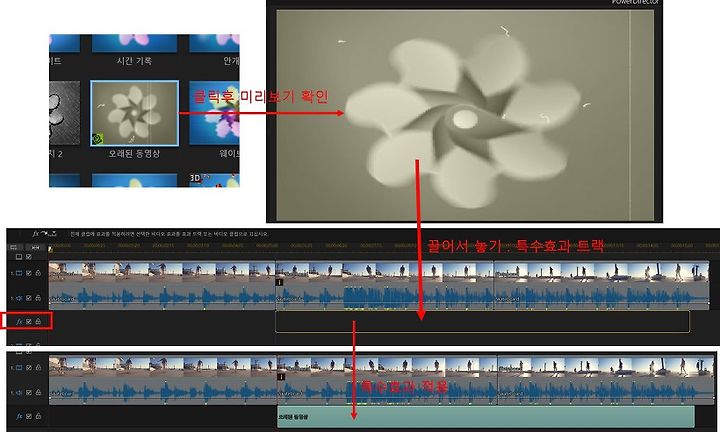Disable effect track holding 오래된 동영상 clip
Screen dimensions: 720x432
point(29,416)
